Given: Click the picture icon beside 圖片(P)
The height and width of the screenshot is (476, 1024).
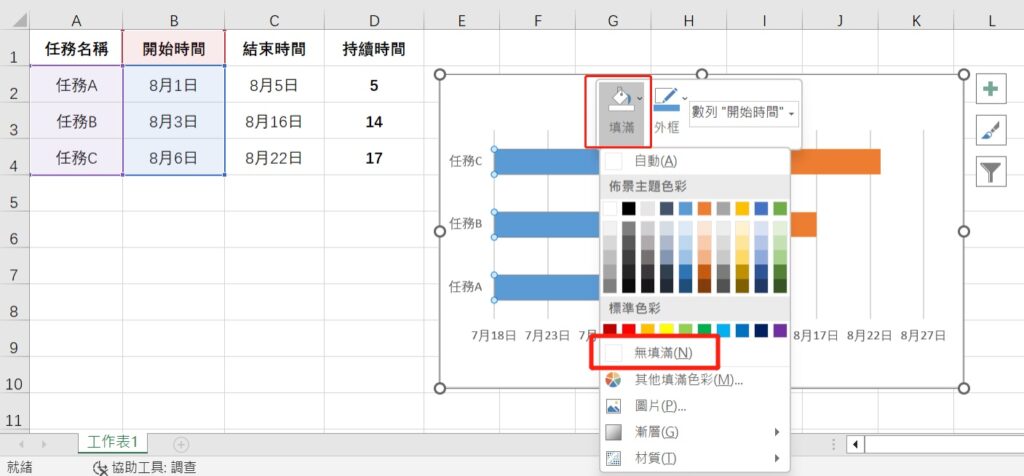Looking at the screenshot, I should [613, 406].
